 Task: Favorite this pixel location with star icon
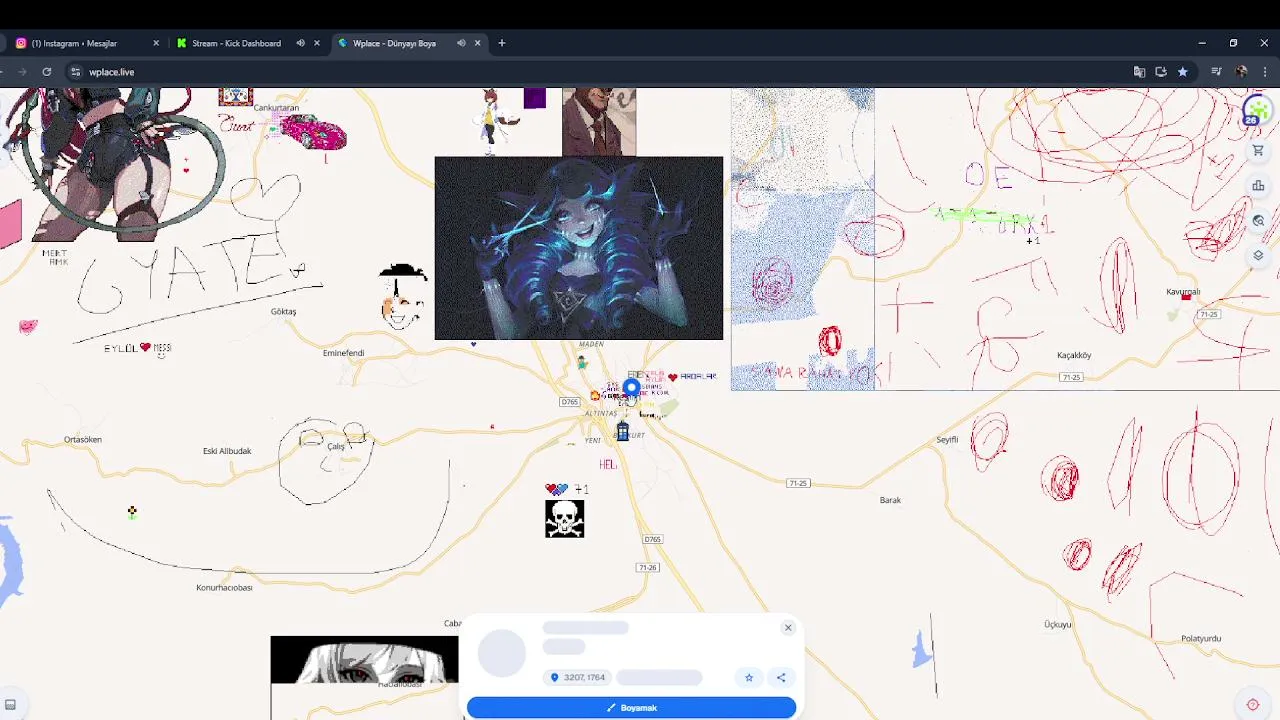(749, 677)
